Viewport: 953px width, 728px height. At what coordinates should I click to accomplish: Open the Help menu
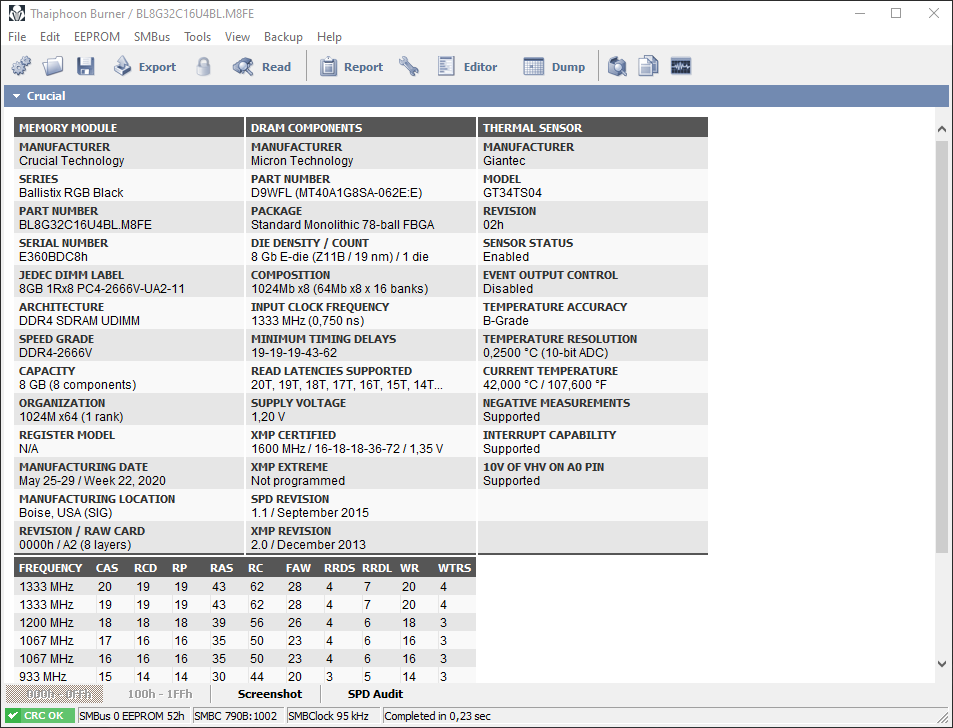coord(329,37)
